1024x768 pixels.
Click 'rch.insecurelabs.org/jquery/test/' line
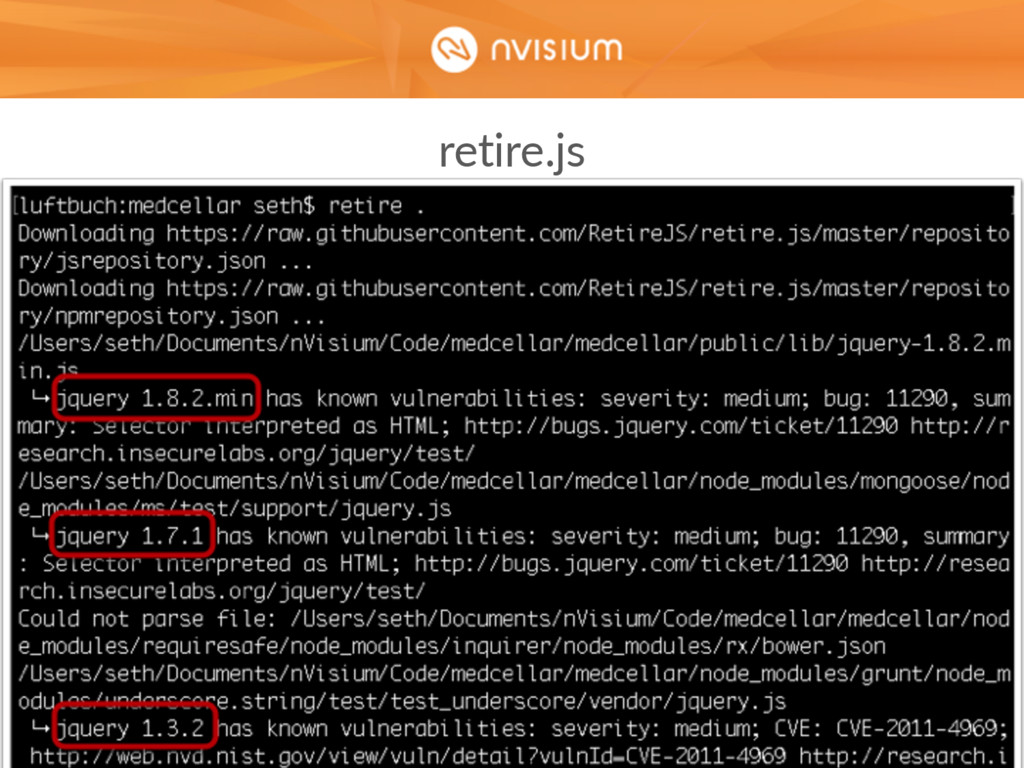tap(221, 591)
